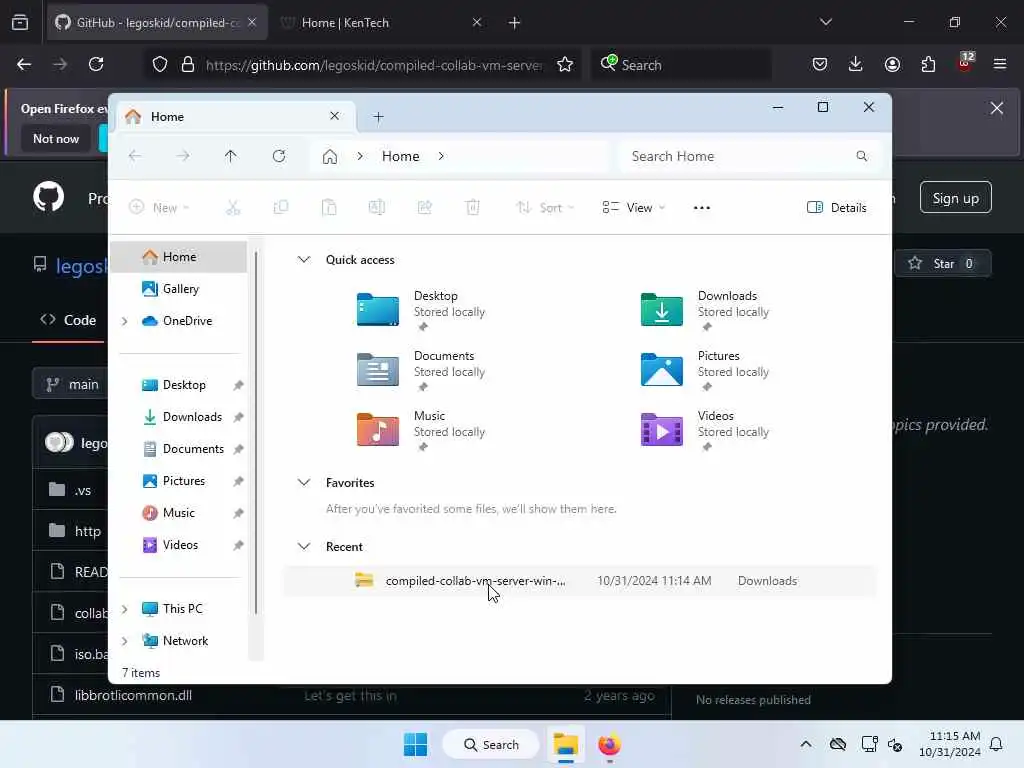Expand OneDrive in the navigation pane
The width and height of the screenshot is (1024, 768).
click(x=124, y=321)
